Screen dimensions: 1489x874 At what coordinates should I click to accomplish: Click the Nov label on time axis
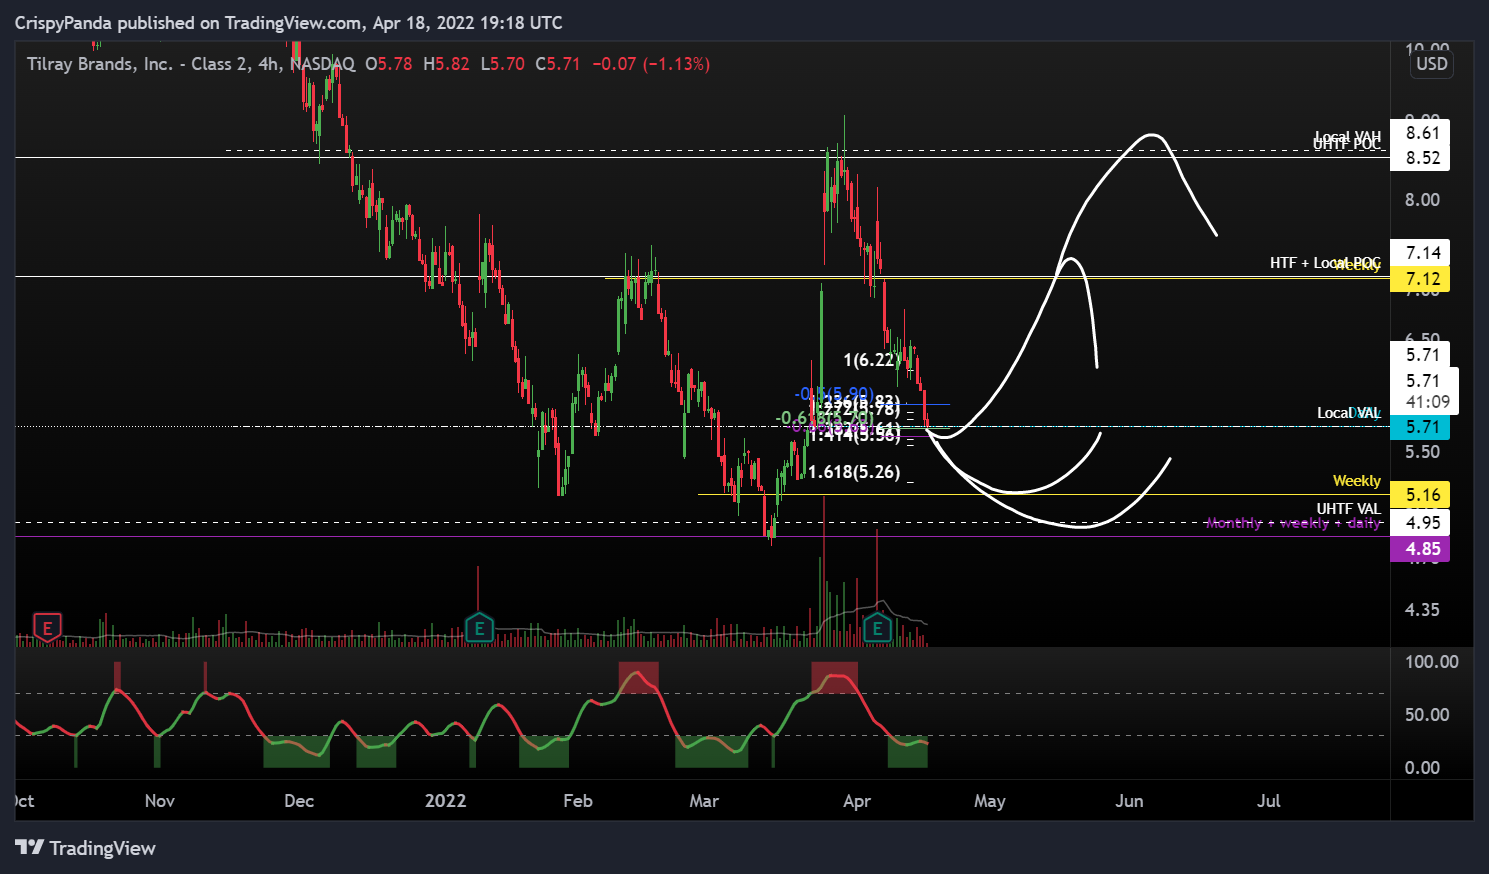pyautogui.click(x=160, y=801)
